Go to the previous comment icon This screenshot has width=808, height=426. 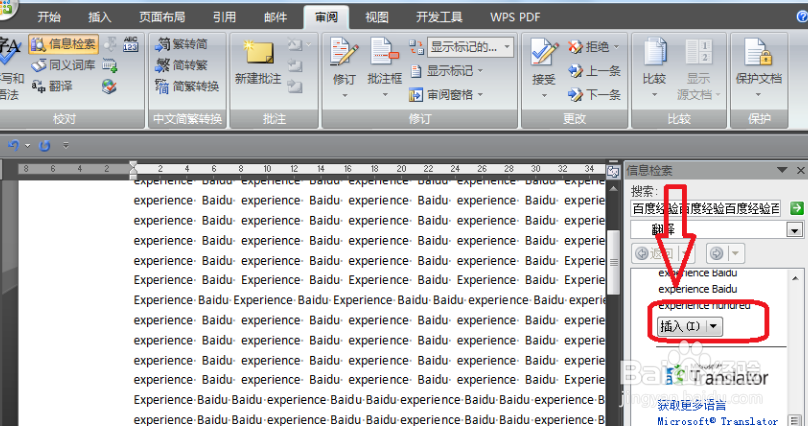click(295, 65)
